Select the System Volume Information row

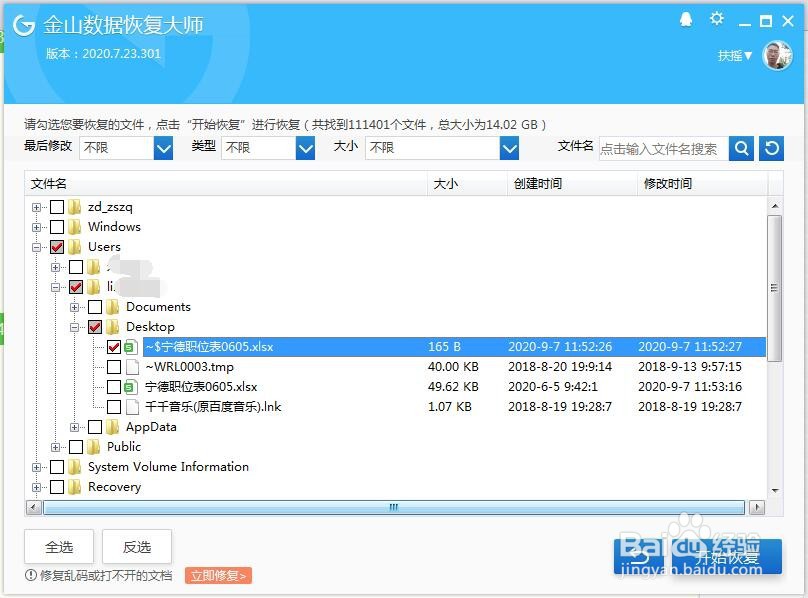(x=395, y=467)
